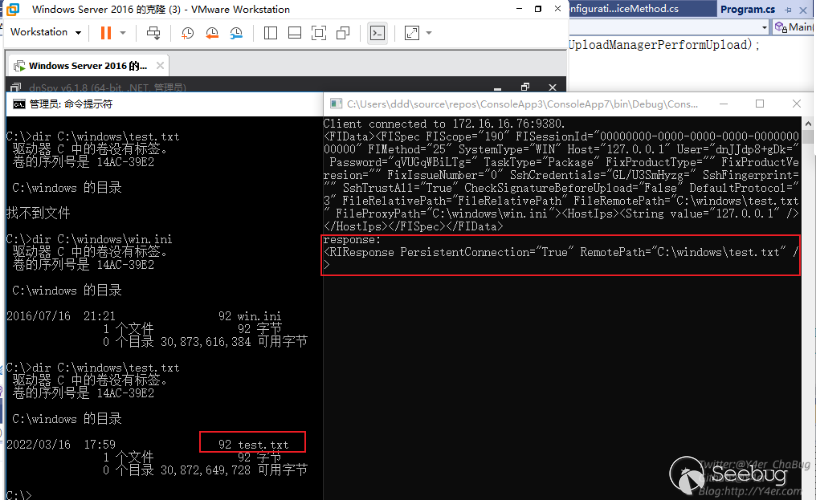Click '30,873,616,384 可用字节' free space text
This screenshot has width=816, height=503.
(234, 342)
